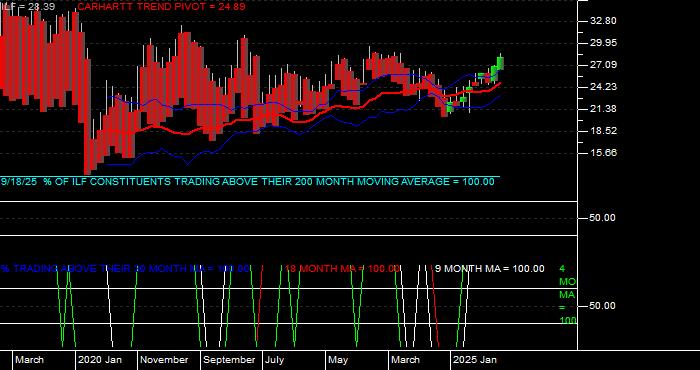700x370 pixels.
Task: Click the May date marker
Action: click(338, 360)
